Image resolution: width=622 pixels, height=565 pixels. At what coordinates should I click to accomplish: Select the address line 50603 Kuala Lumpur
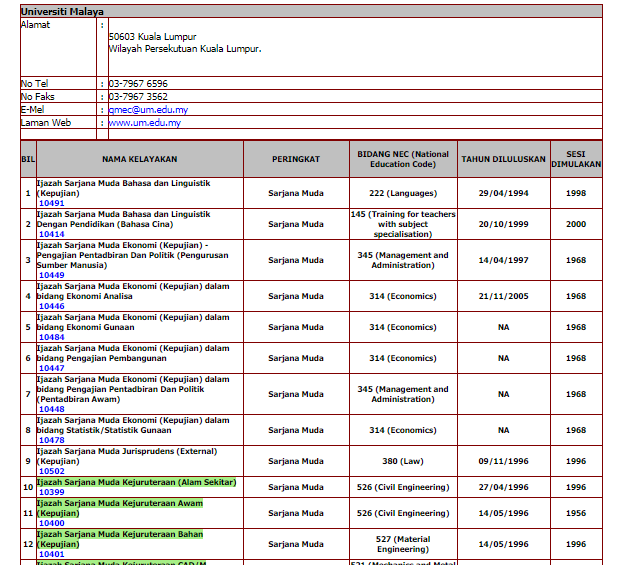click(x=152, y=37)
